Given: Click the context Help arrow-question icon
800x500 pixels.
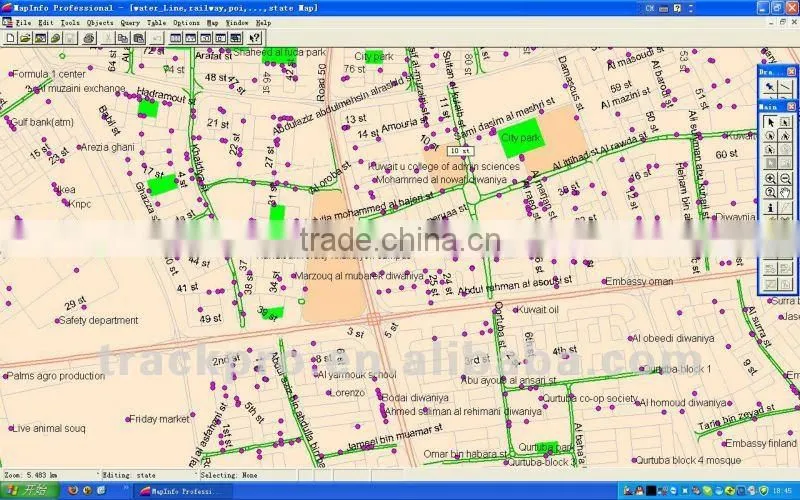Looking at the screenshot, I should pyautogui.click(x=254, y=38).
